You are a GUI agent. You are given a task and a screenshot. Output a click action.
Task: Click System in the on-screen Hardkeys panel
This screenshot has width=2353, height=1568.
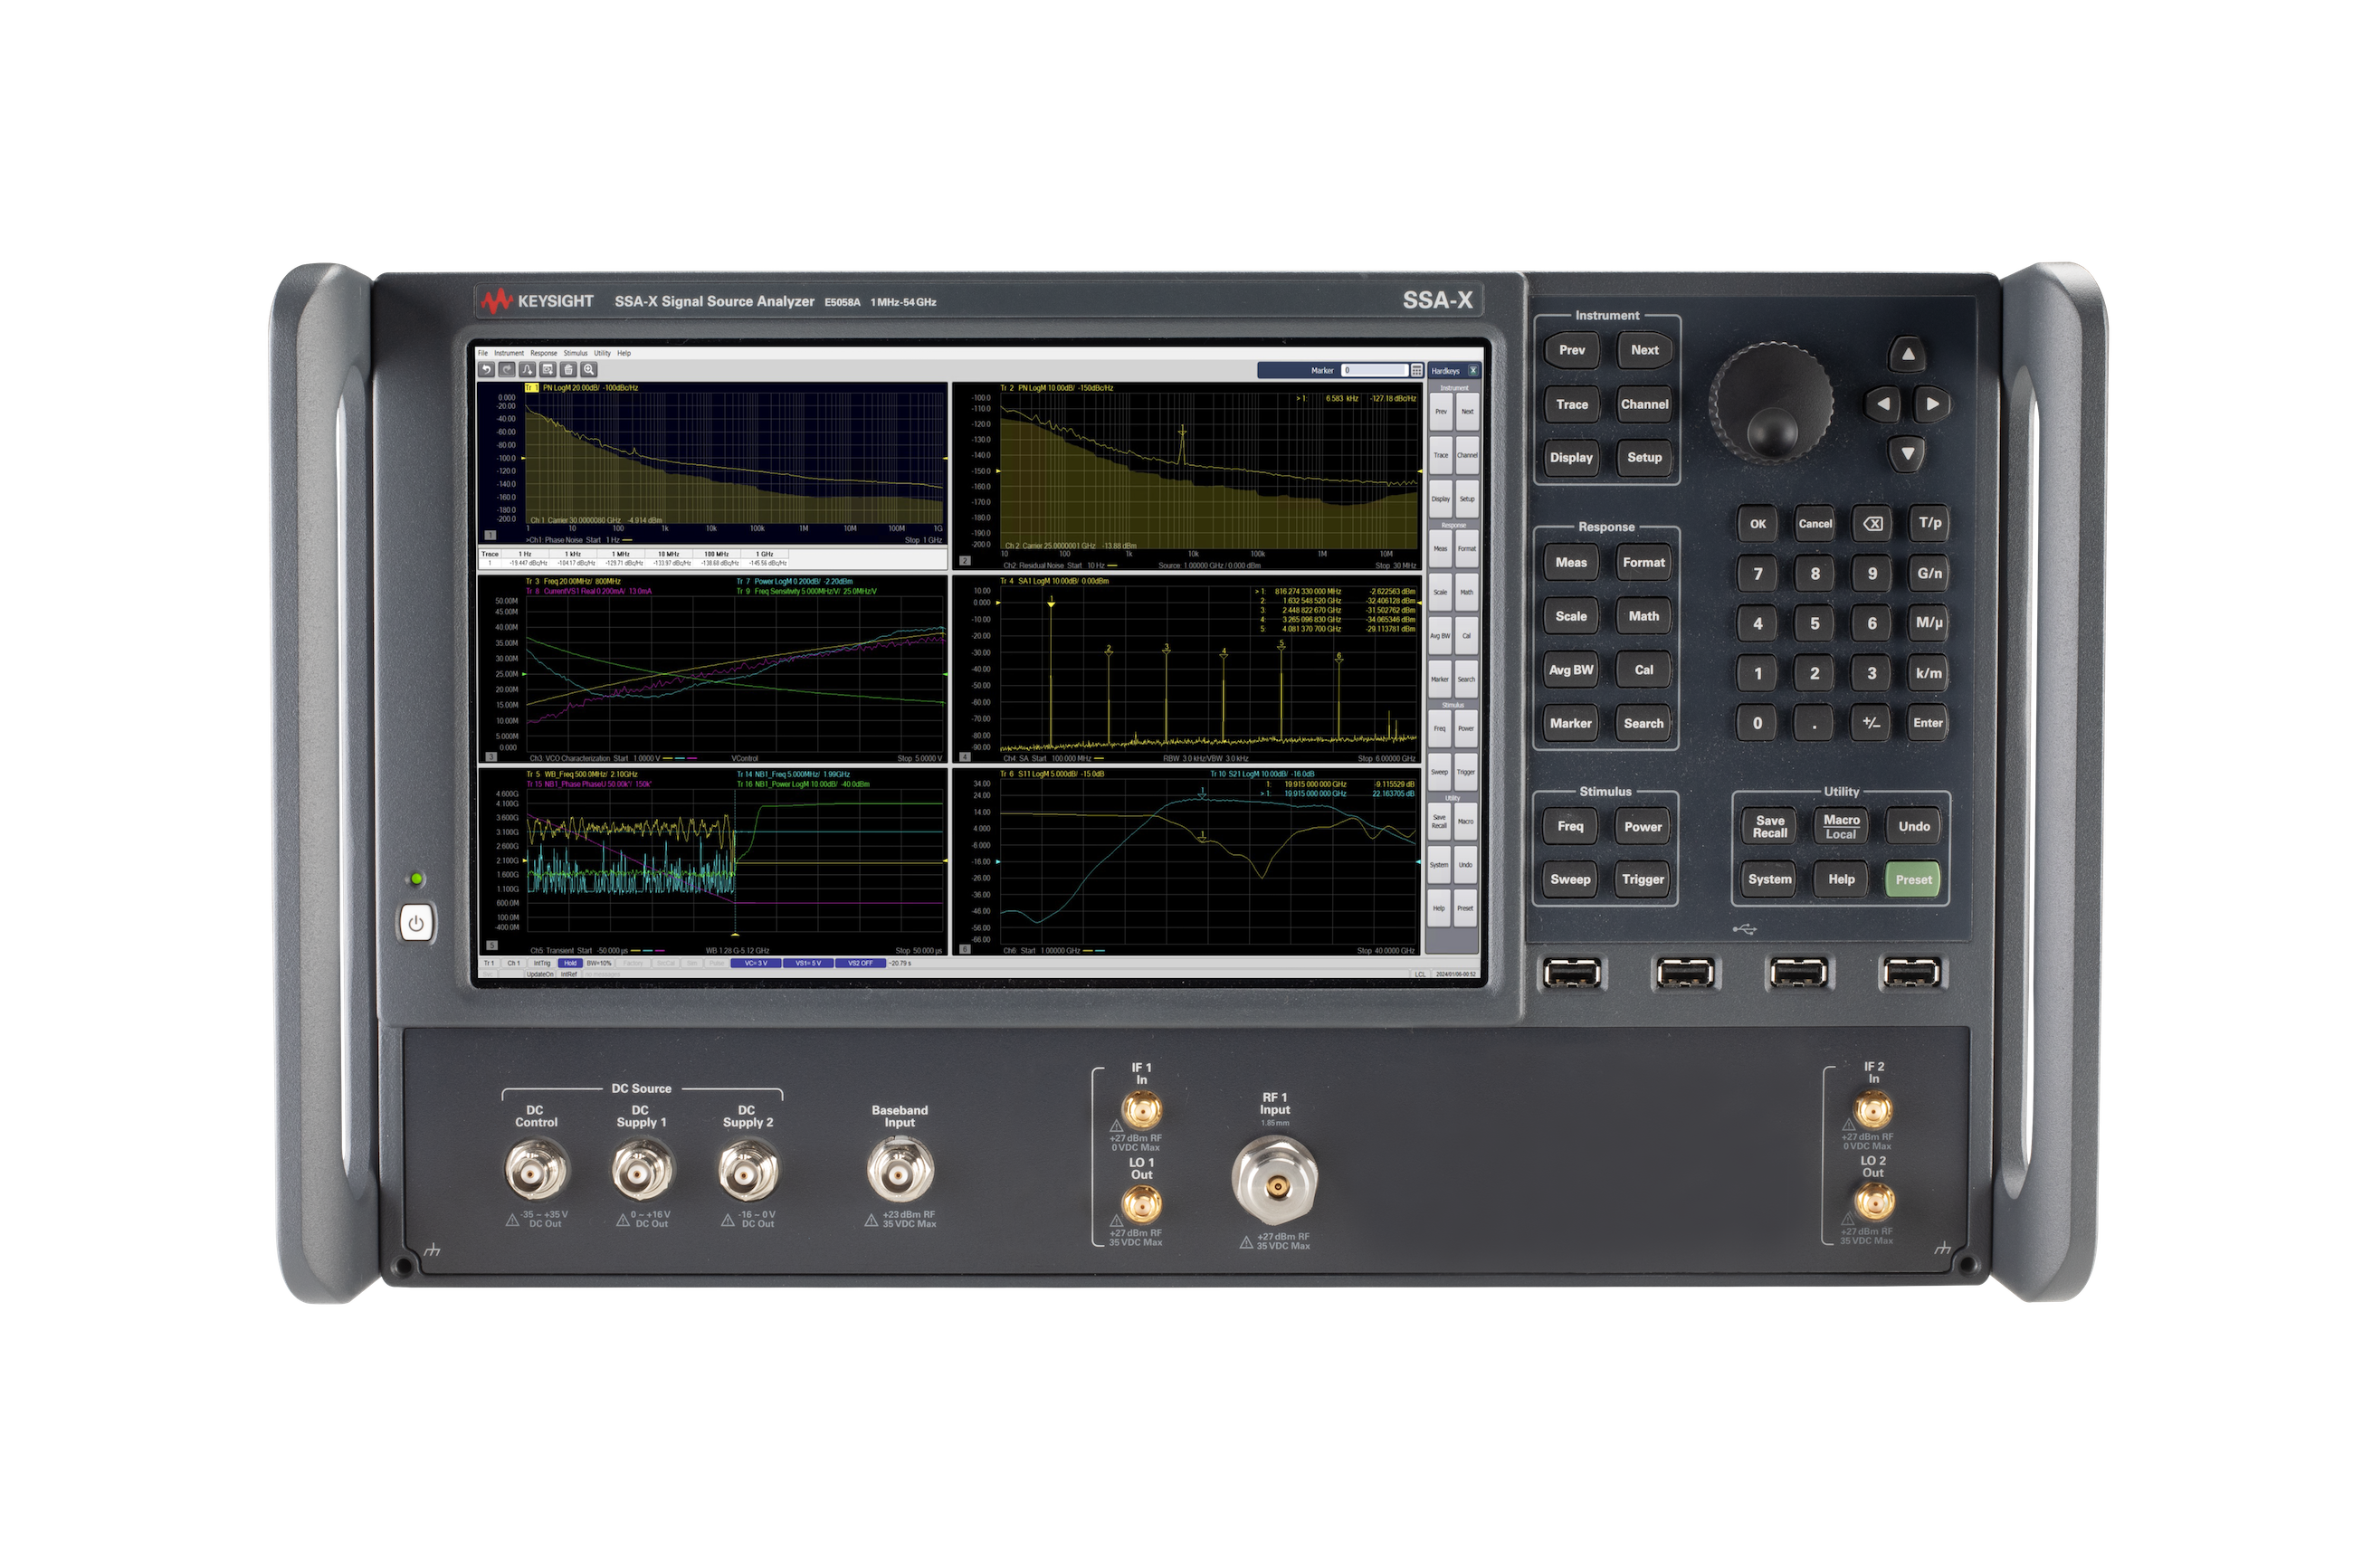(1438, 865)
